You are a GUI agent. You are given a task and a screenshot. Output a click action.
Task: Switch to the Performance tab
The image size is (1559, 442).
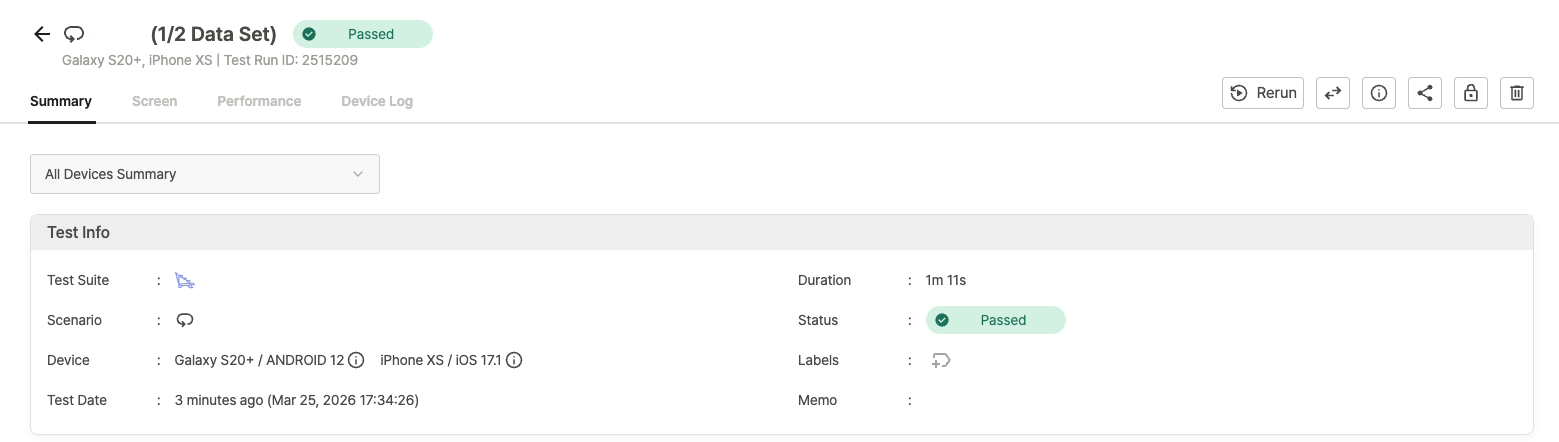coord(259,101)
